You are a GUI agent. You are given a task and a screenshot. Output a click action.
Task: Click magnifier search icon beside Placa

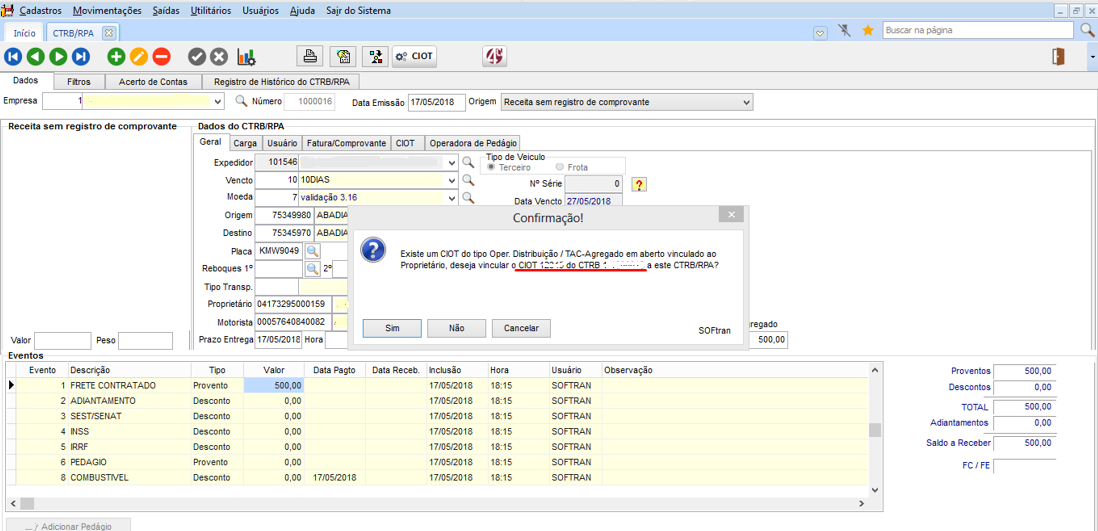312,251
